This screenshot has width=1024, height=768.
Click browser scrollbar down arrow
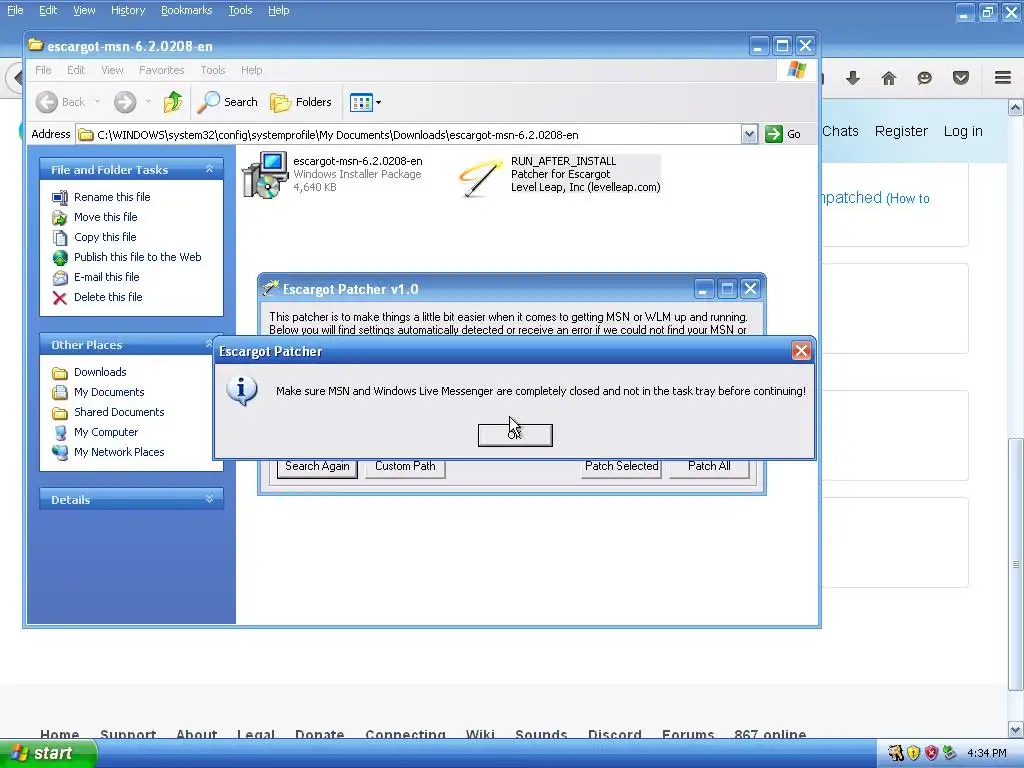pyautogui.click(x=1016, y=730)
